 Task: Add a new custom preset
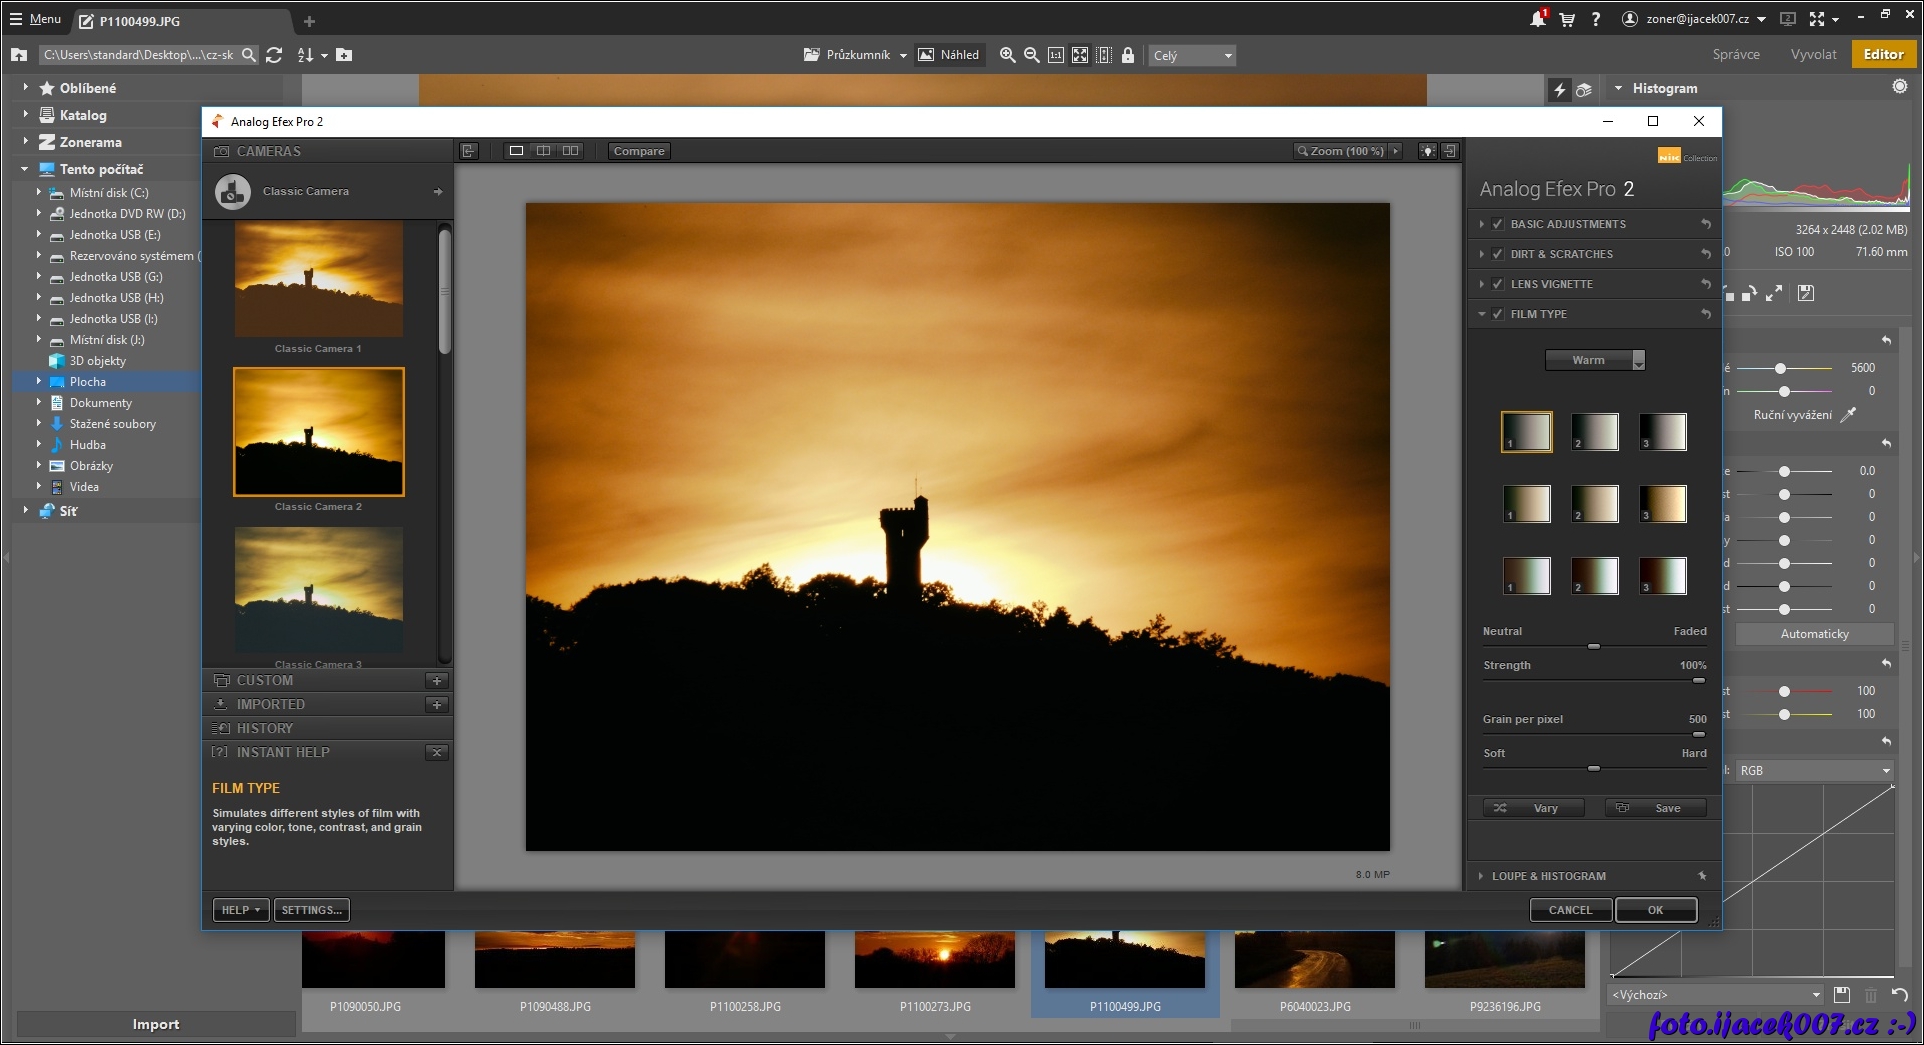[436, 681]
